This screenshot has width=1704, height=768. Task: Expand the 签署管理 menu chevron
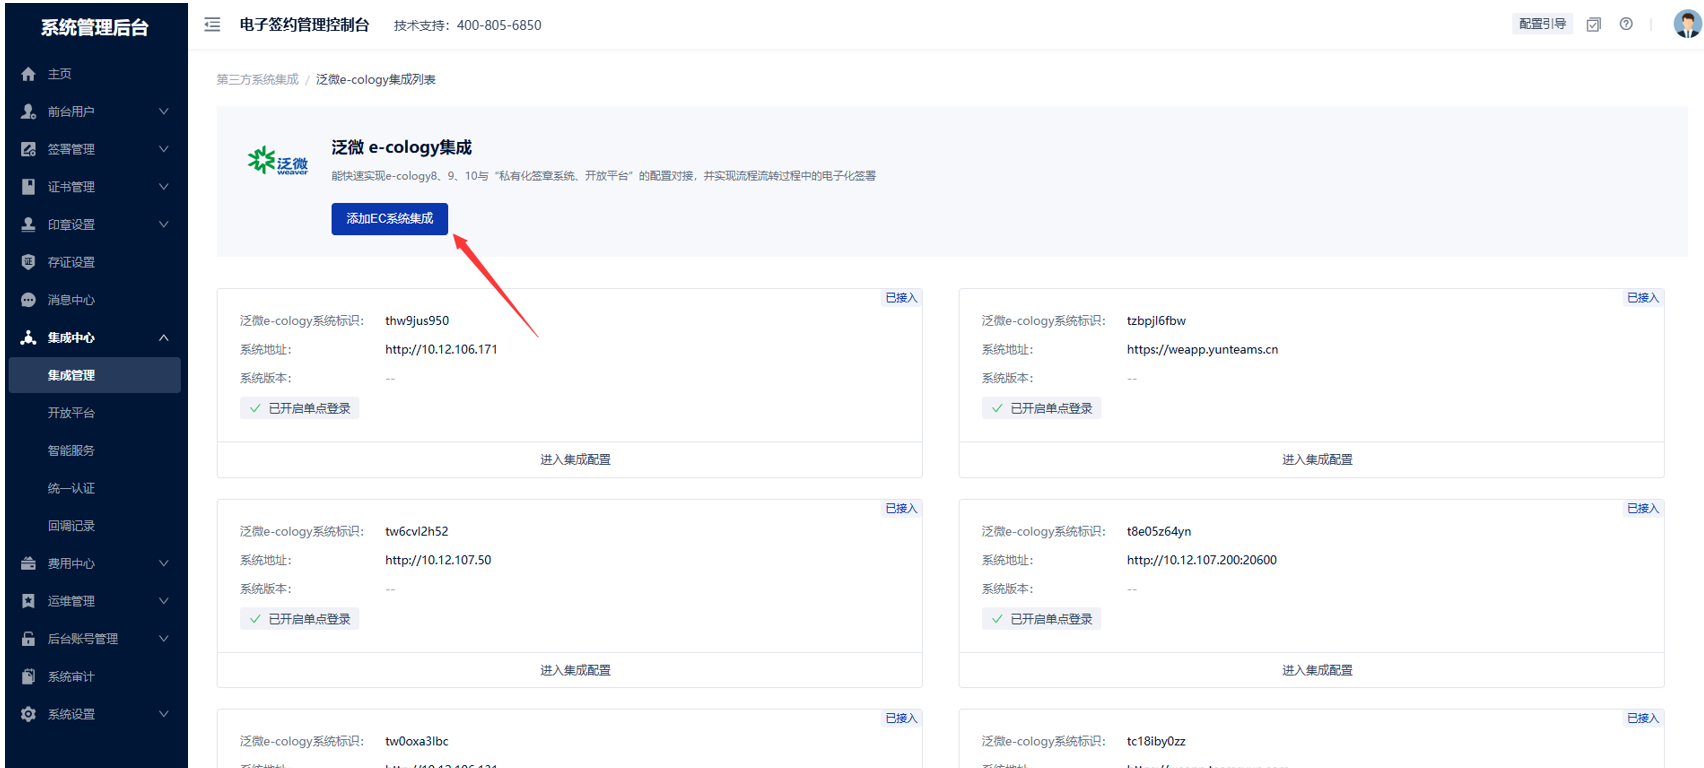coord(163,149)
